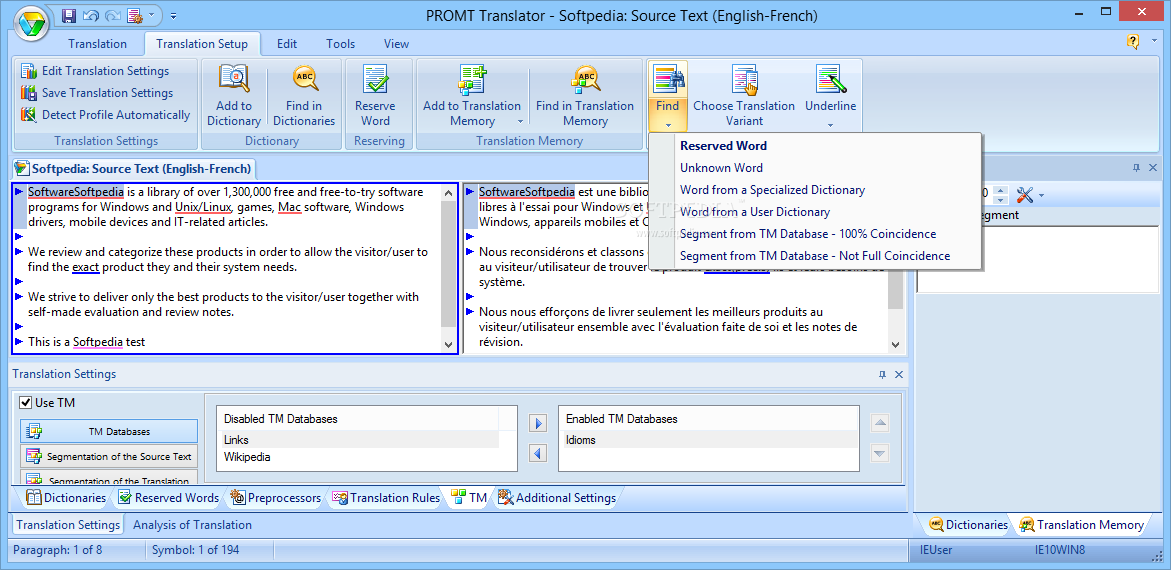
Task: Open the Reserved Words settings tab
Action: 168,498
